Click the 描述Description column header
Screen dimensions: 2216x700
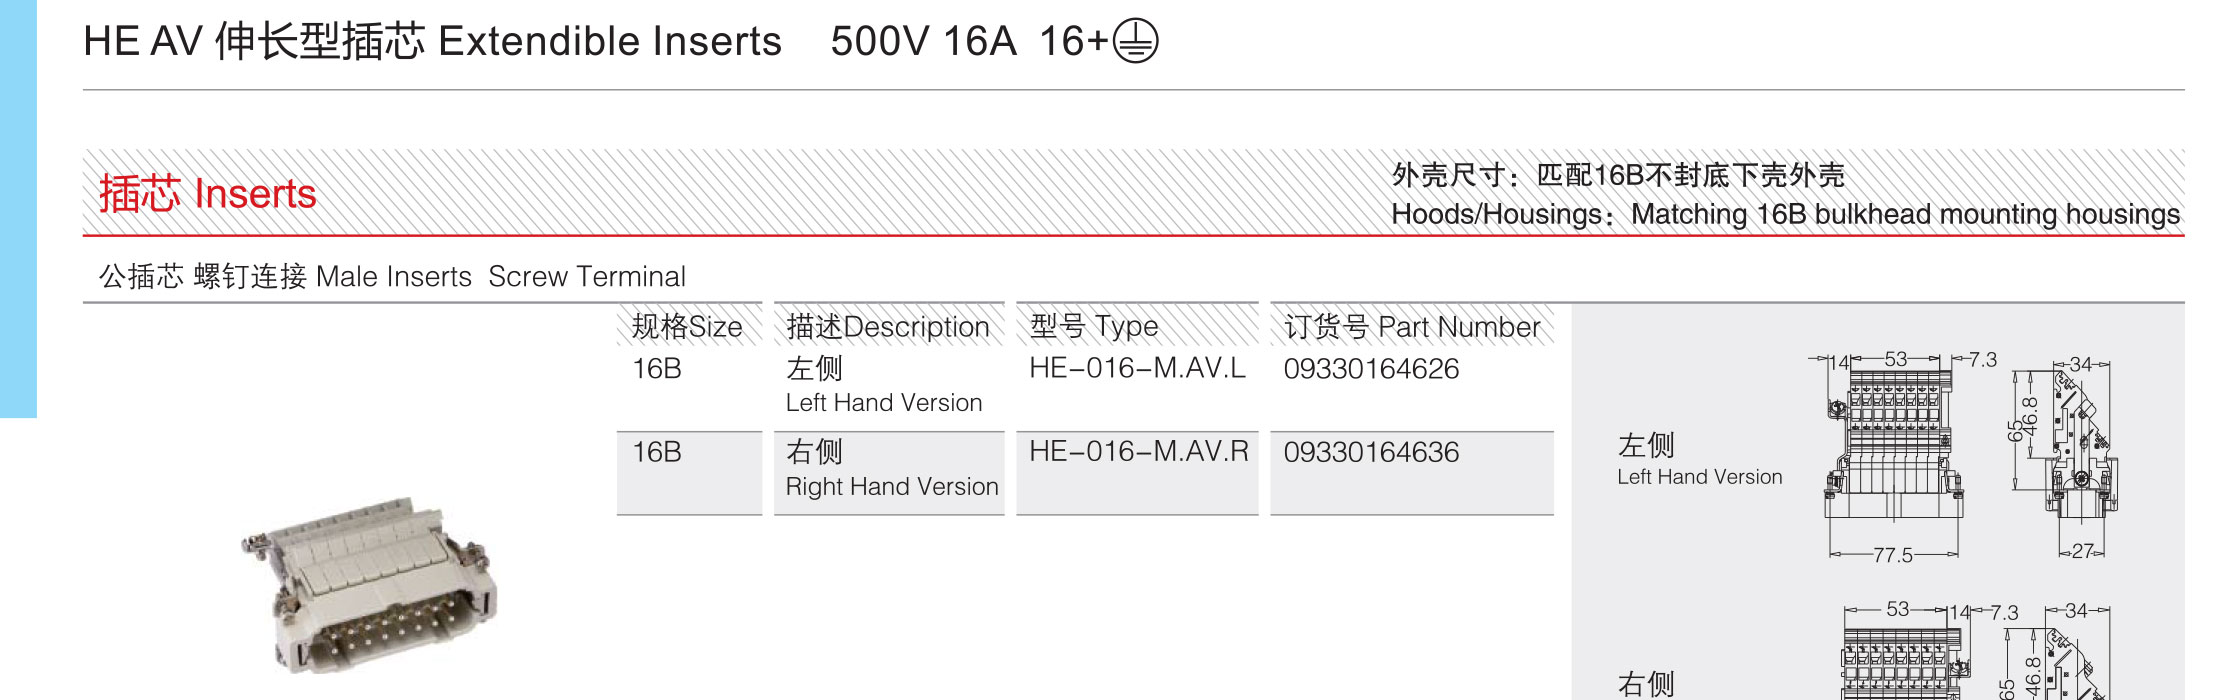click(889, 326)
